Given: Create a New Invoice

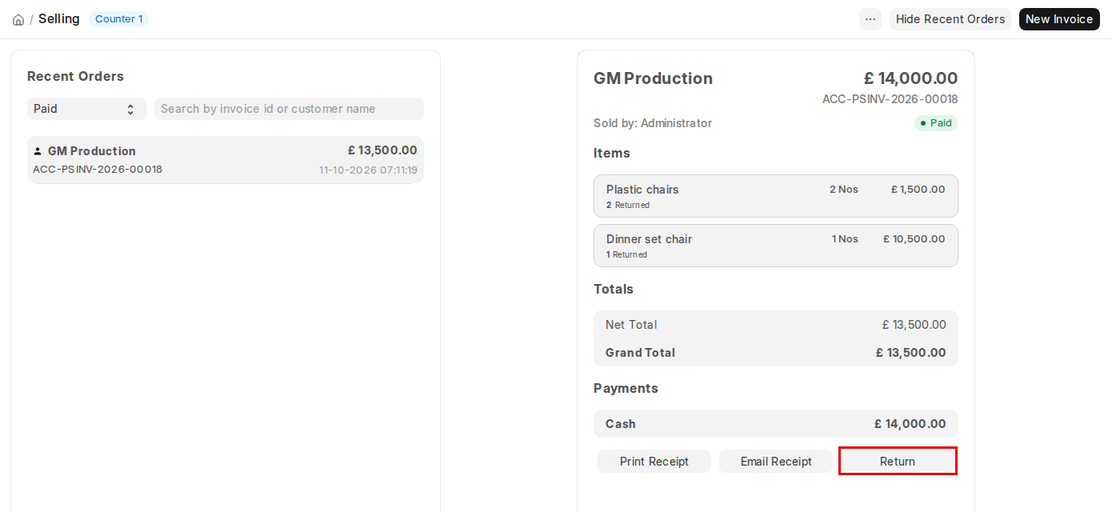Looking at the screenshot, I should click(1059, 19).
